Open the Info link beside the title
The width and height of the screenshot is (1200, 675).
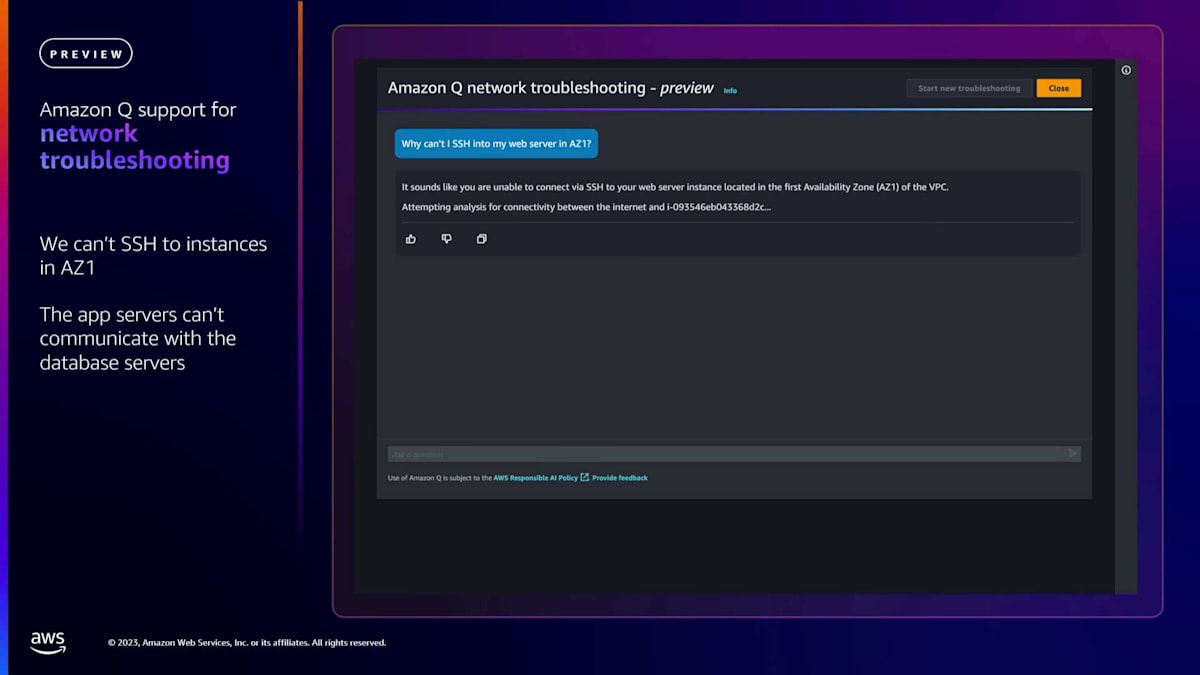(x=730, y=90)
